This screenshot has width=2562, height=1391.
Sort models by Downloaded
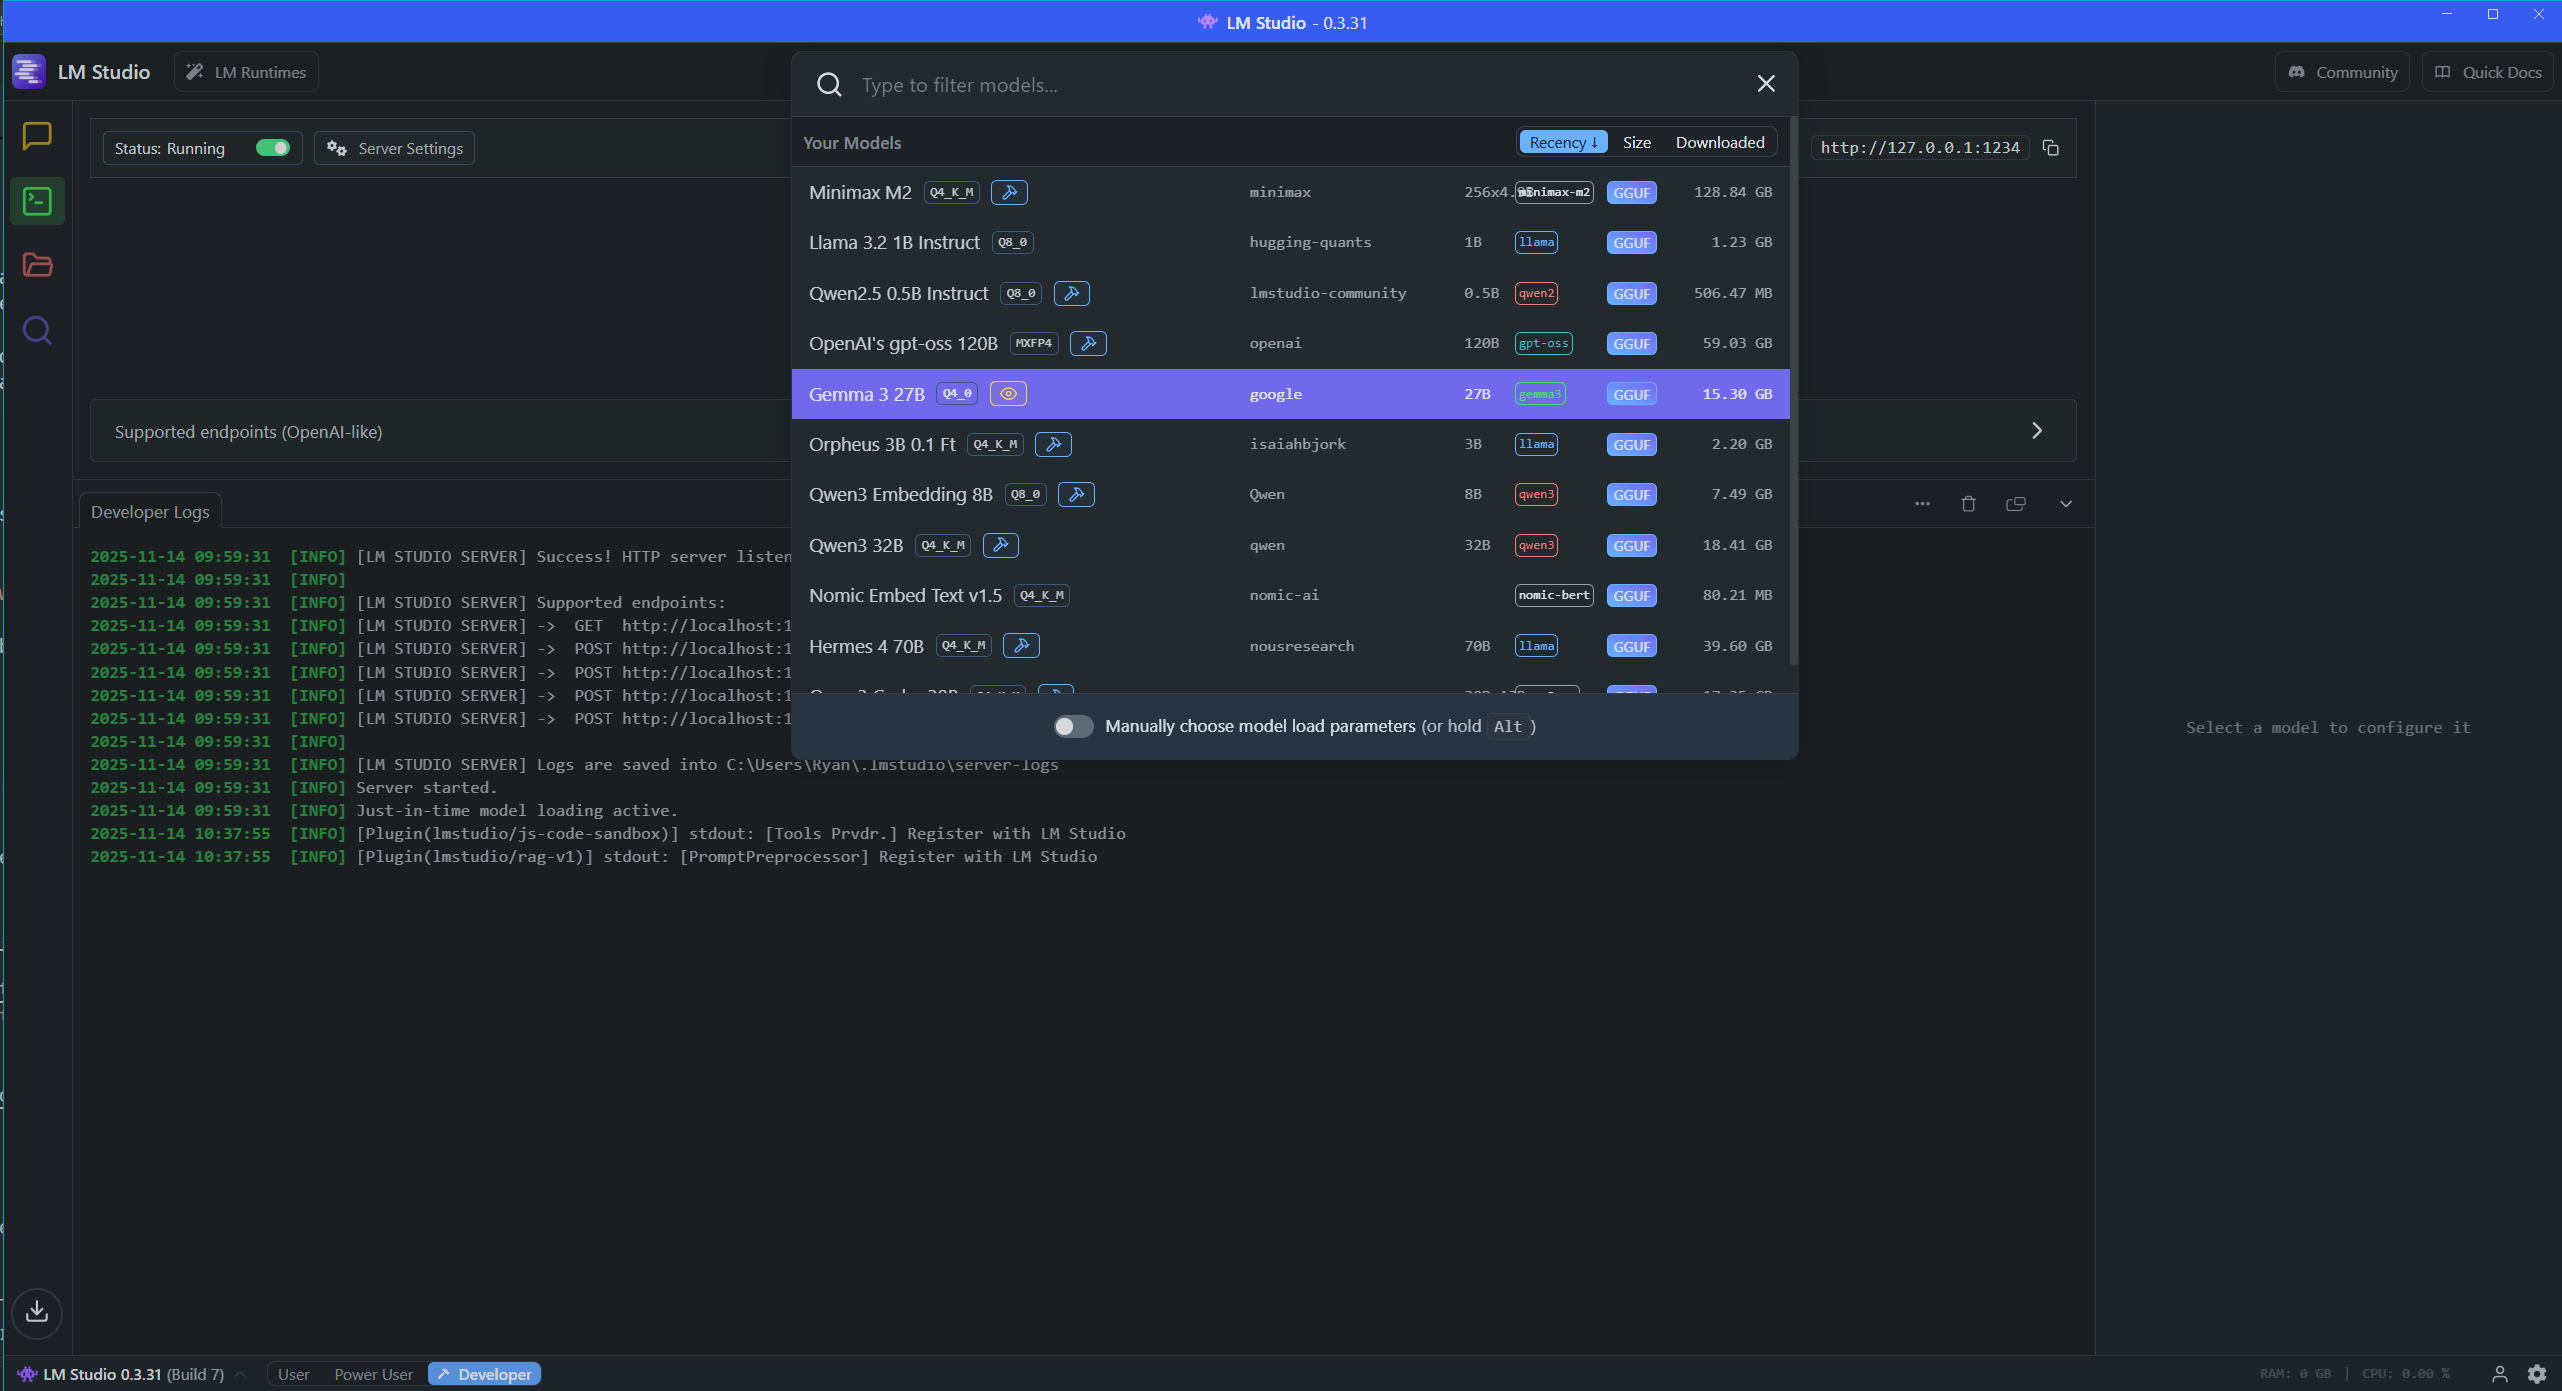tap(1719, 142)
